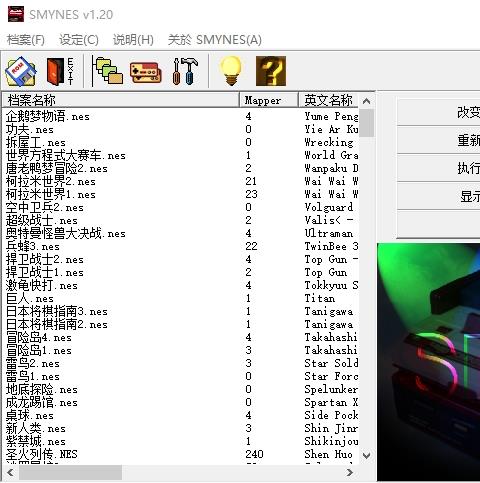
Task: Open ROM file with floppy disk icon
Action: 21,71
